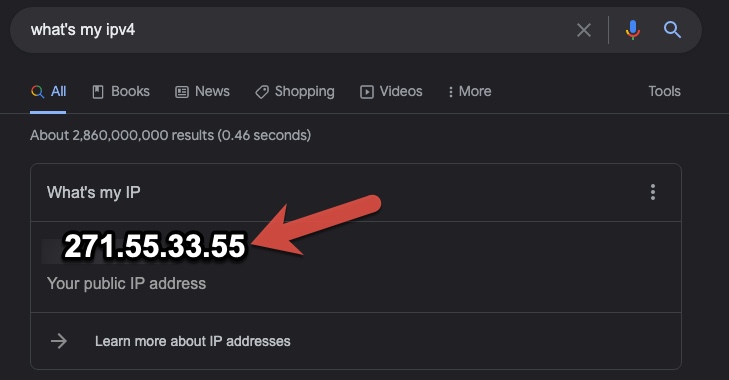
Task: Start voice search with microphone icon
Action: 632,30
